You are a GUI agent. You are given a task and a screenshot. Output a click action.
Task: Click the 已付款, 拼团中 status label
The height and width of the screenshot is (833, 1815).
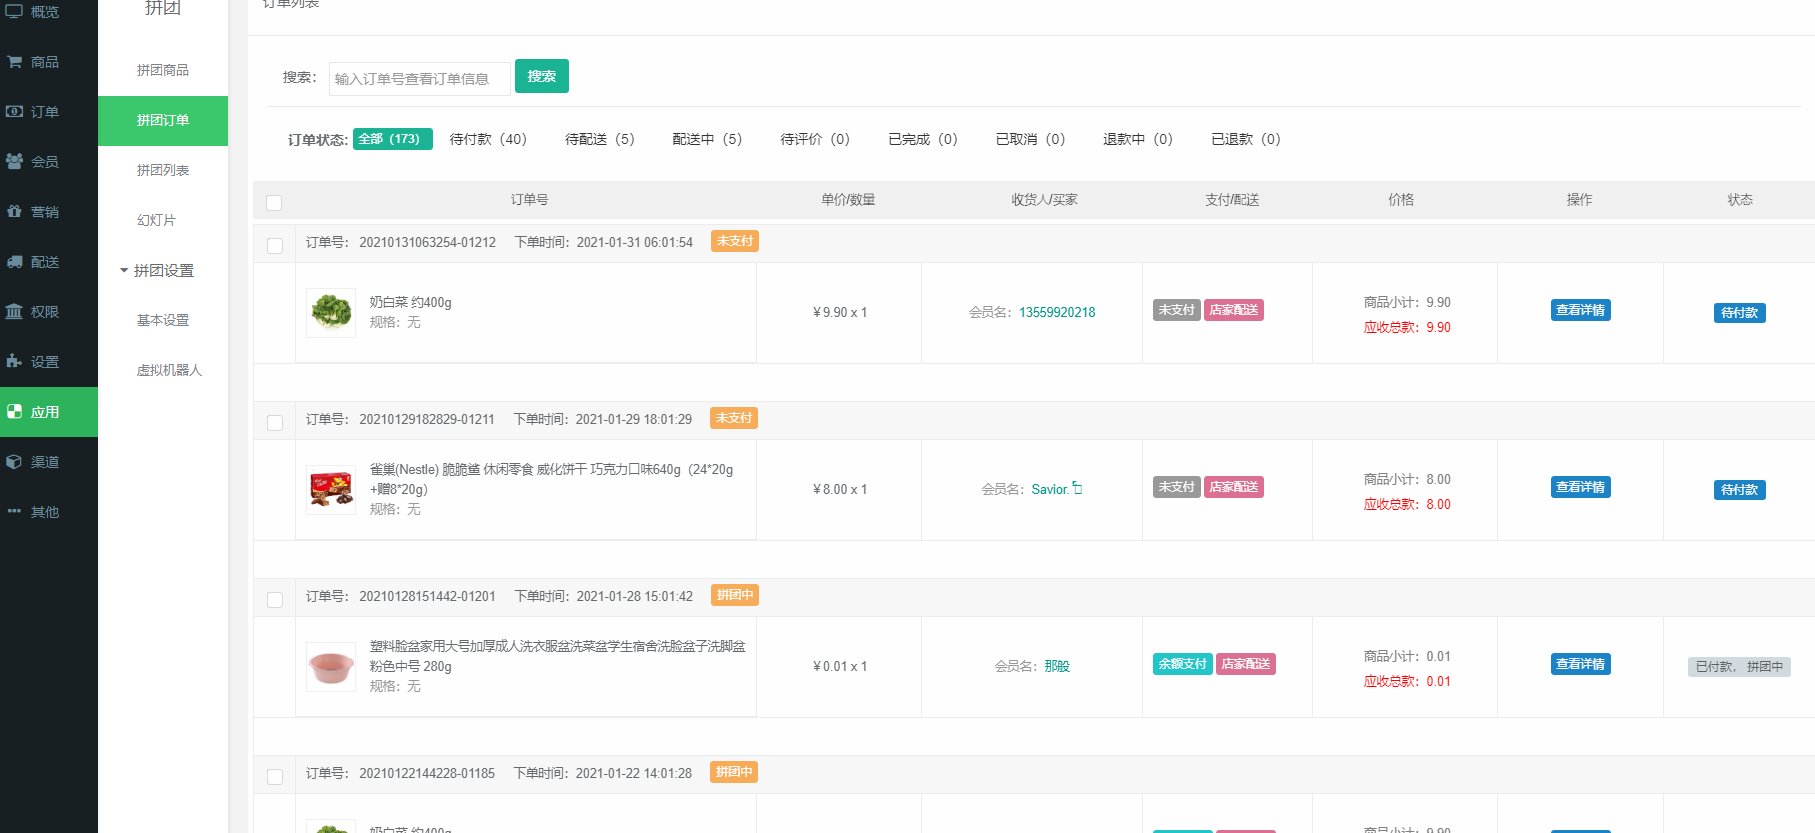[1739, 667]
